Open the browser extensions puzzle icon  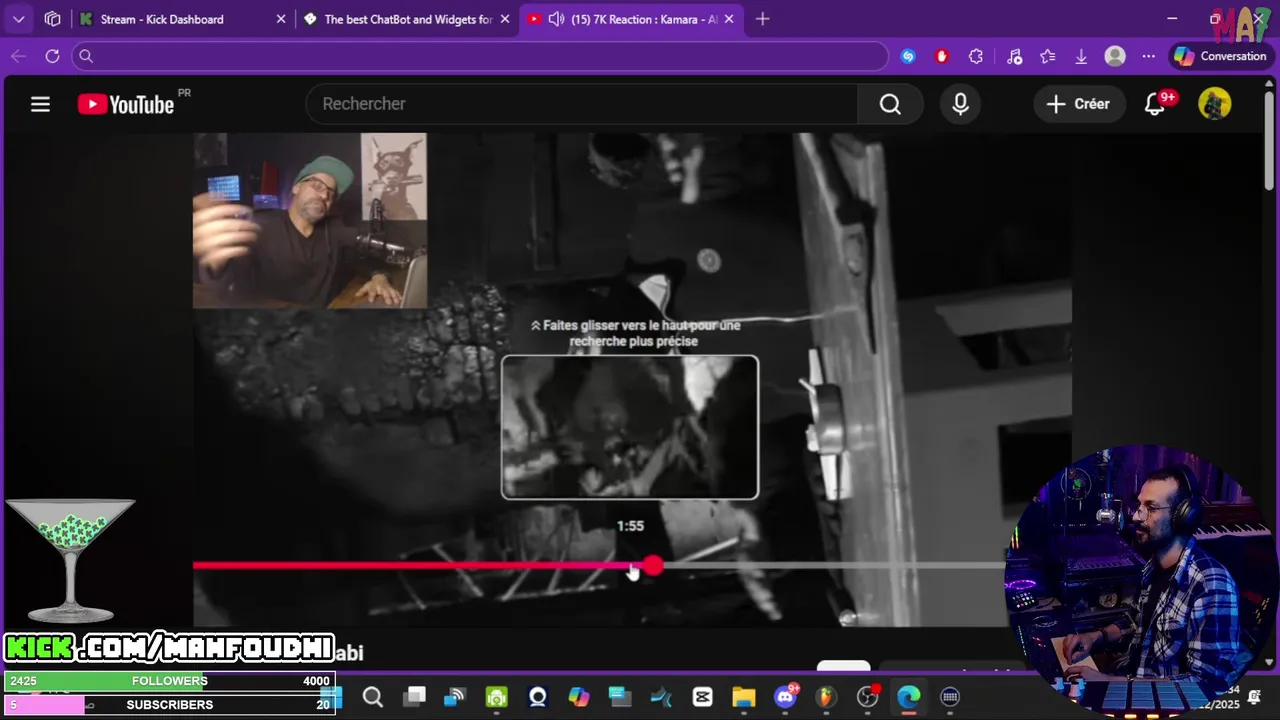coord(976,57)
